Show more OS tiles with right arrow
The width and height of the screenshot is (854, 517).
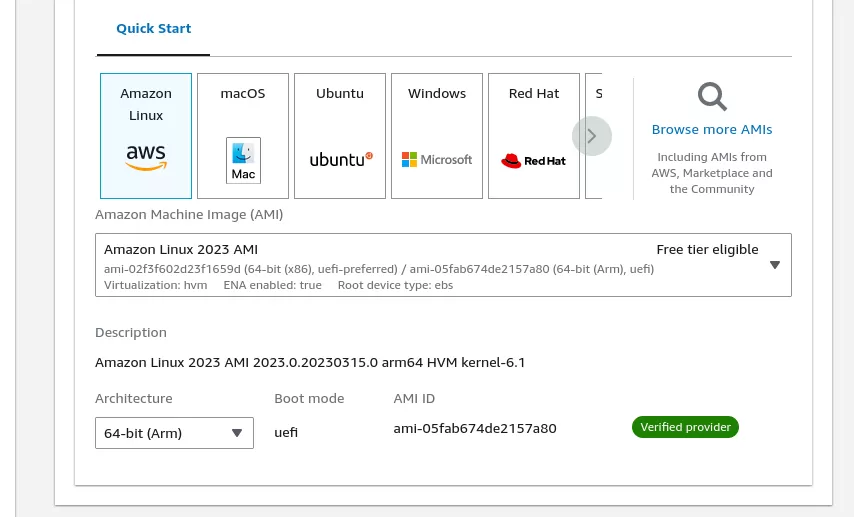592,136
